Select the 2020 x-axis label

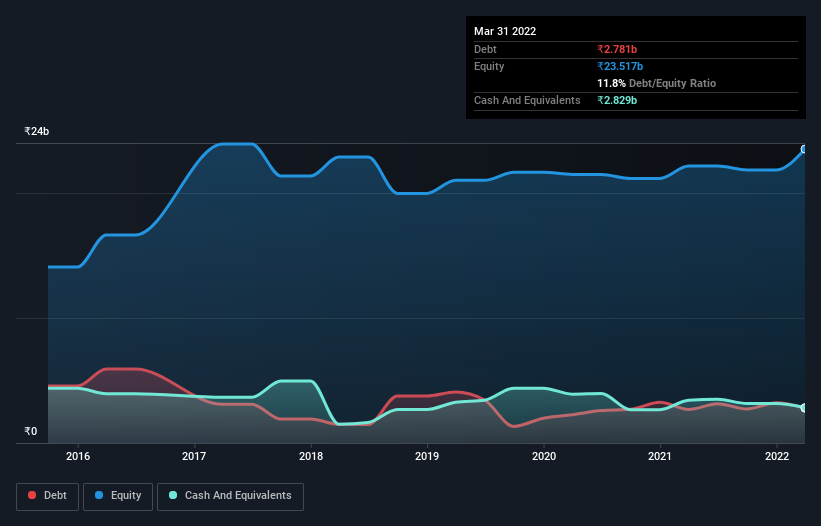[544, 456]
